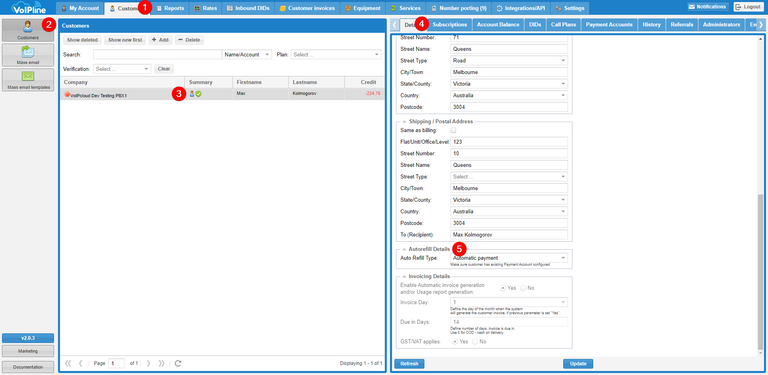Click the user icon in Summary column
This screenshot has width=768, height=375.
coord(192,94)
